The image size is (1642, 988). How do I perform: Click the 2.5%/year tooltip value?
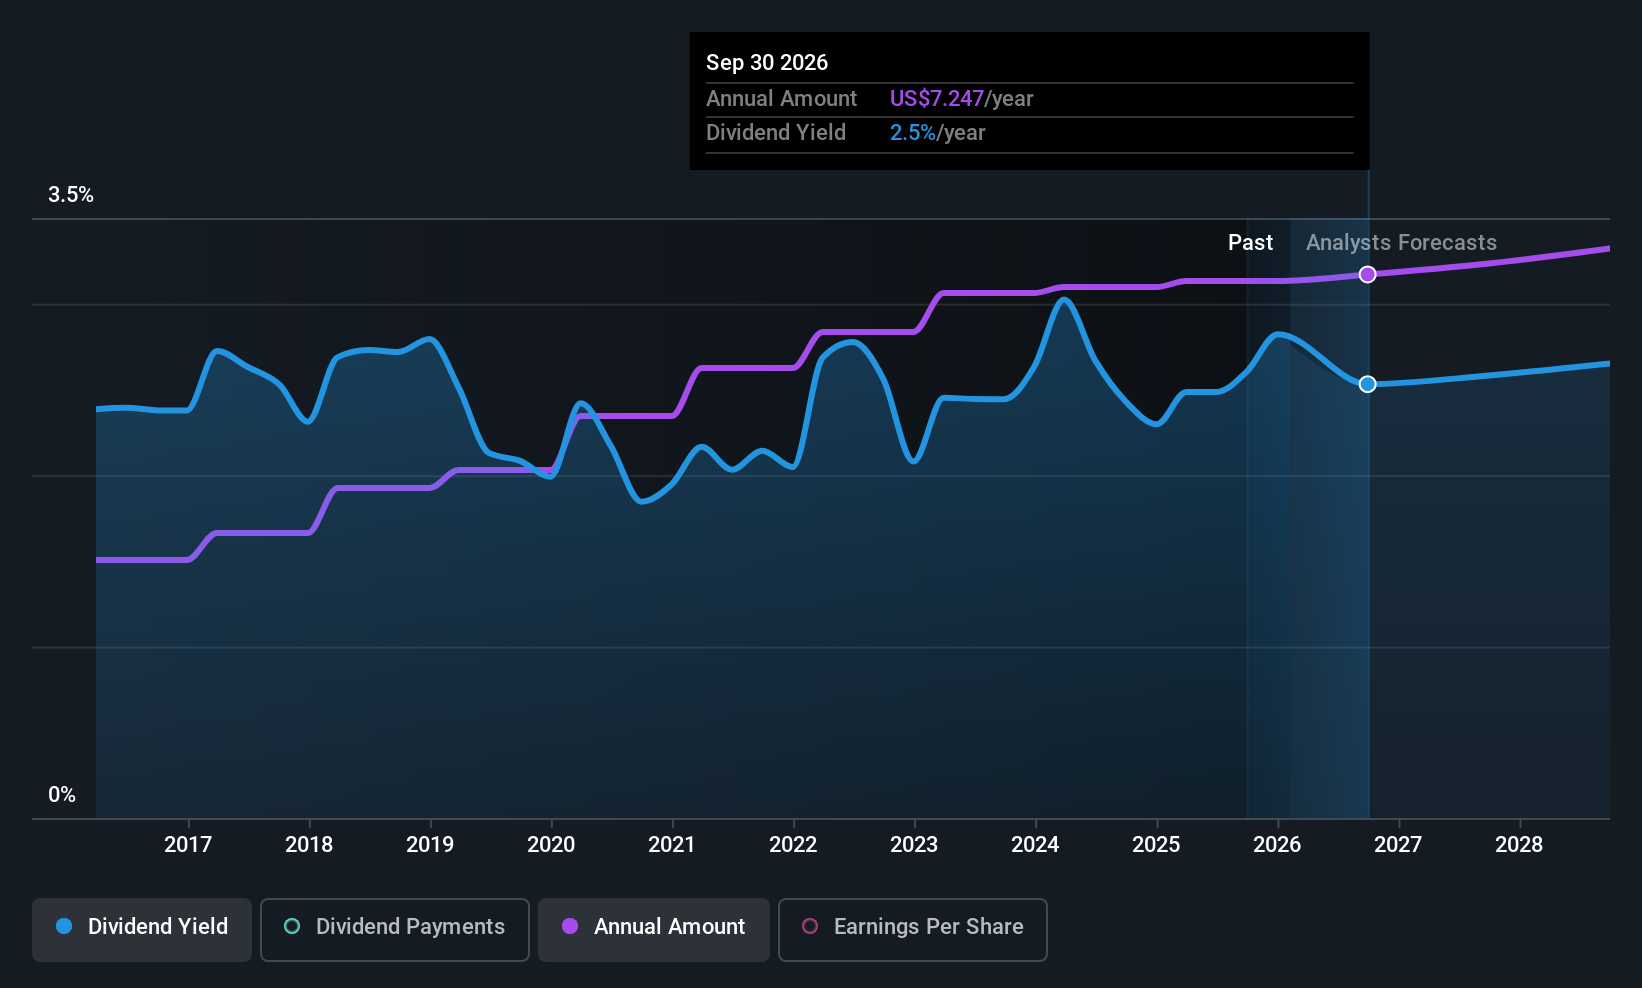[x=937, y=132]
